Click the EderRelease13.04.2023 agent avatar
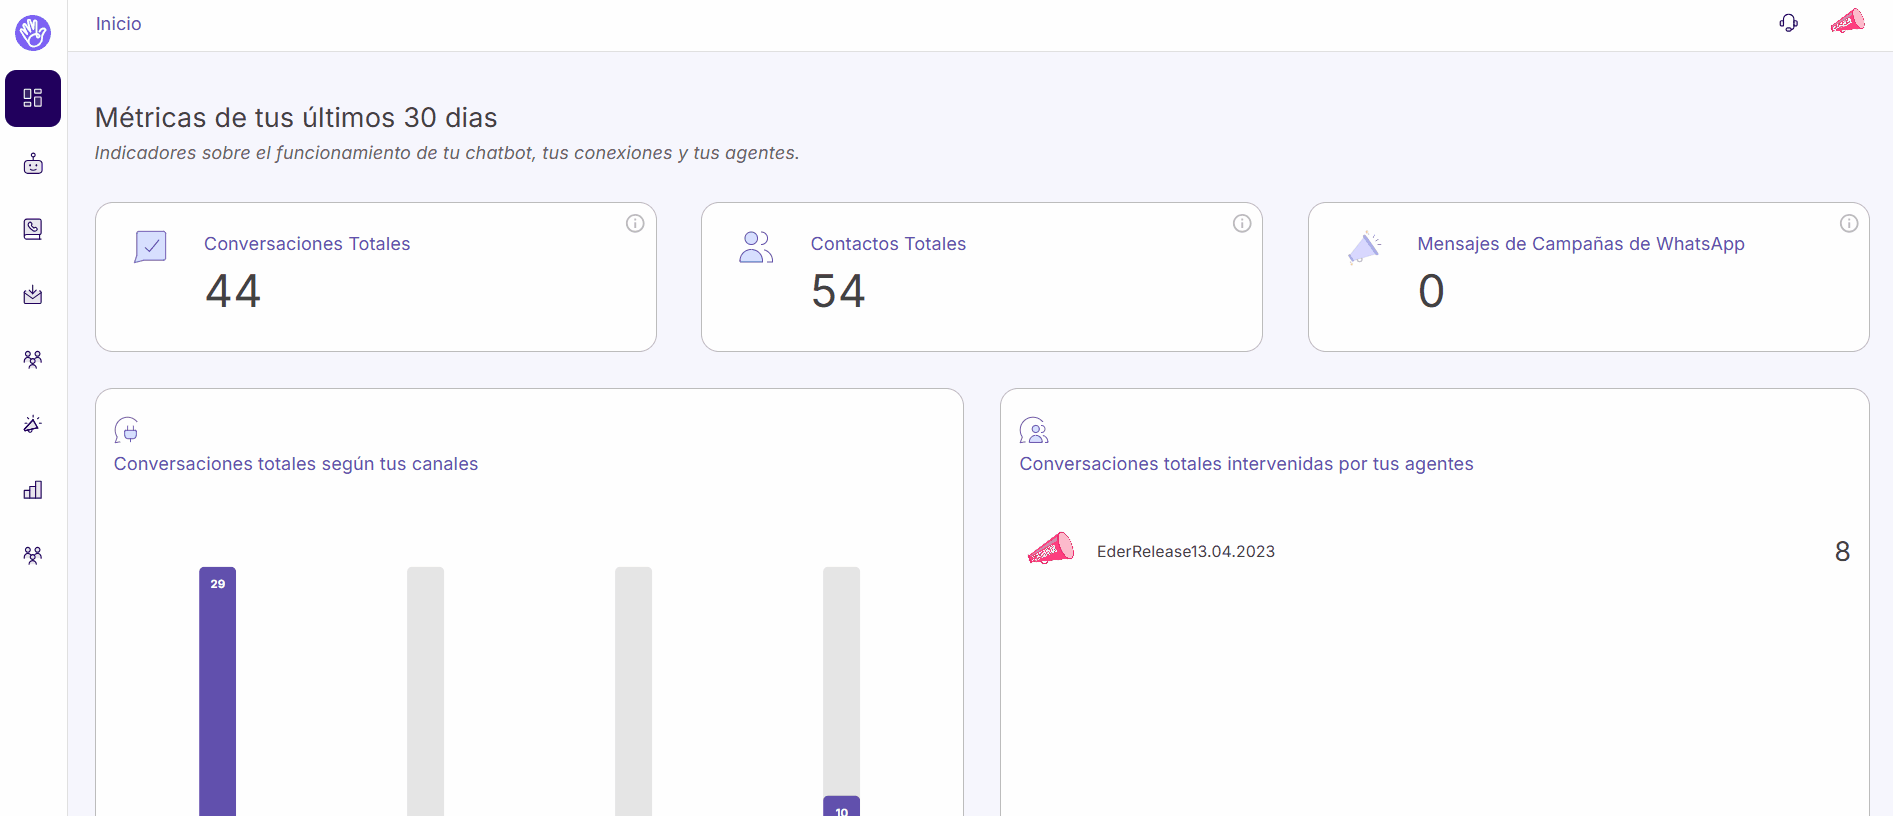The image size is (1893, 816). click(x=1051, y=549)
